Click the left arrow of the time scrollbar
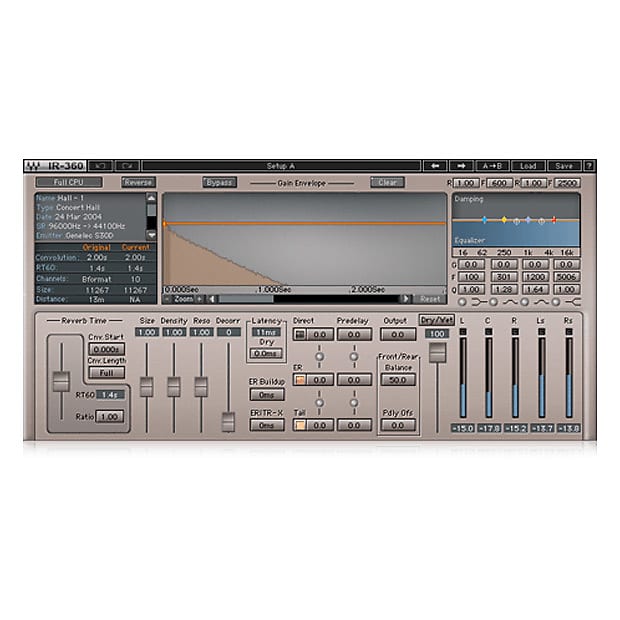This screenshot has height=620, width=620. tap(213, 299)
